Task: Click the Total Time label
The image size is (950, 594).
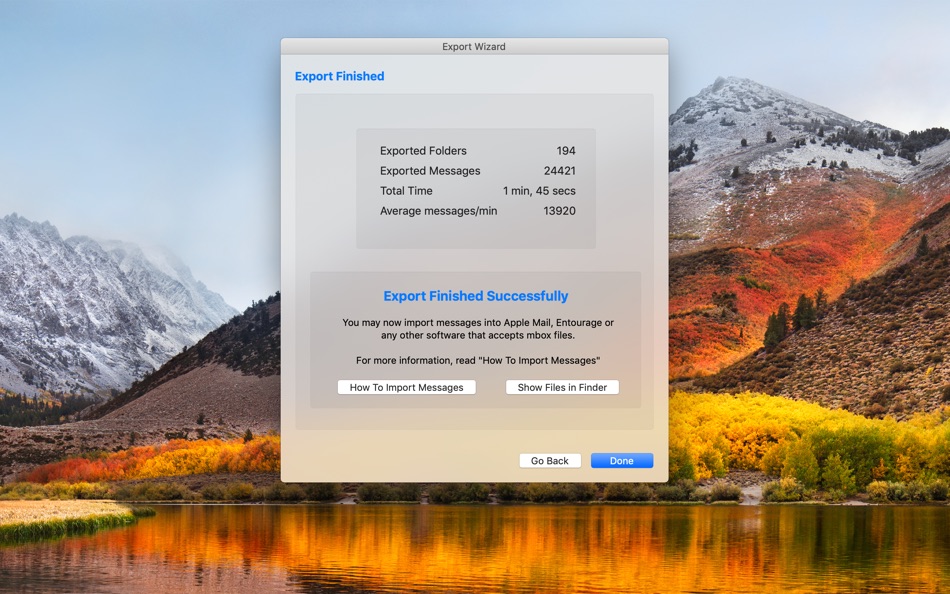Action: click(x=406, y=191)
